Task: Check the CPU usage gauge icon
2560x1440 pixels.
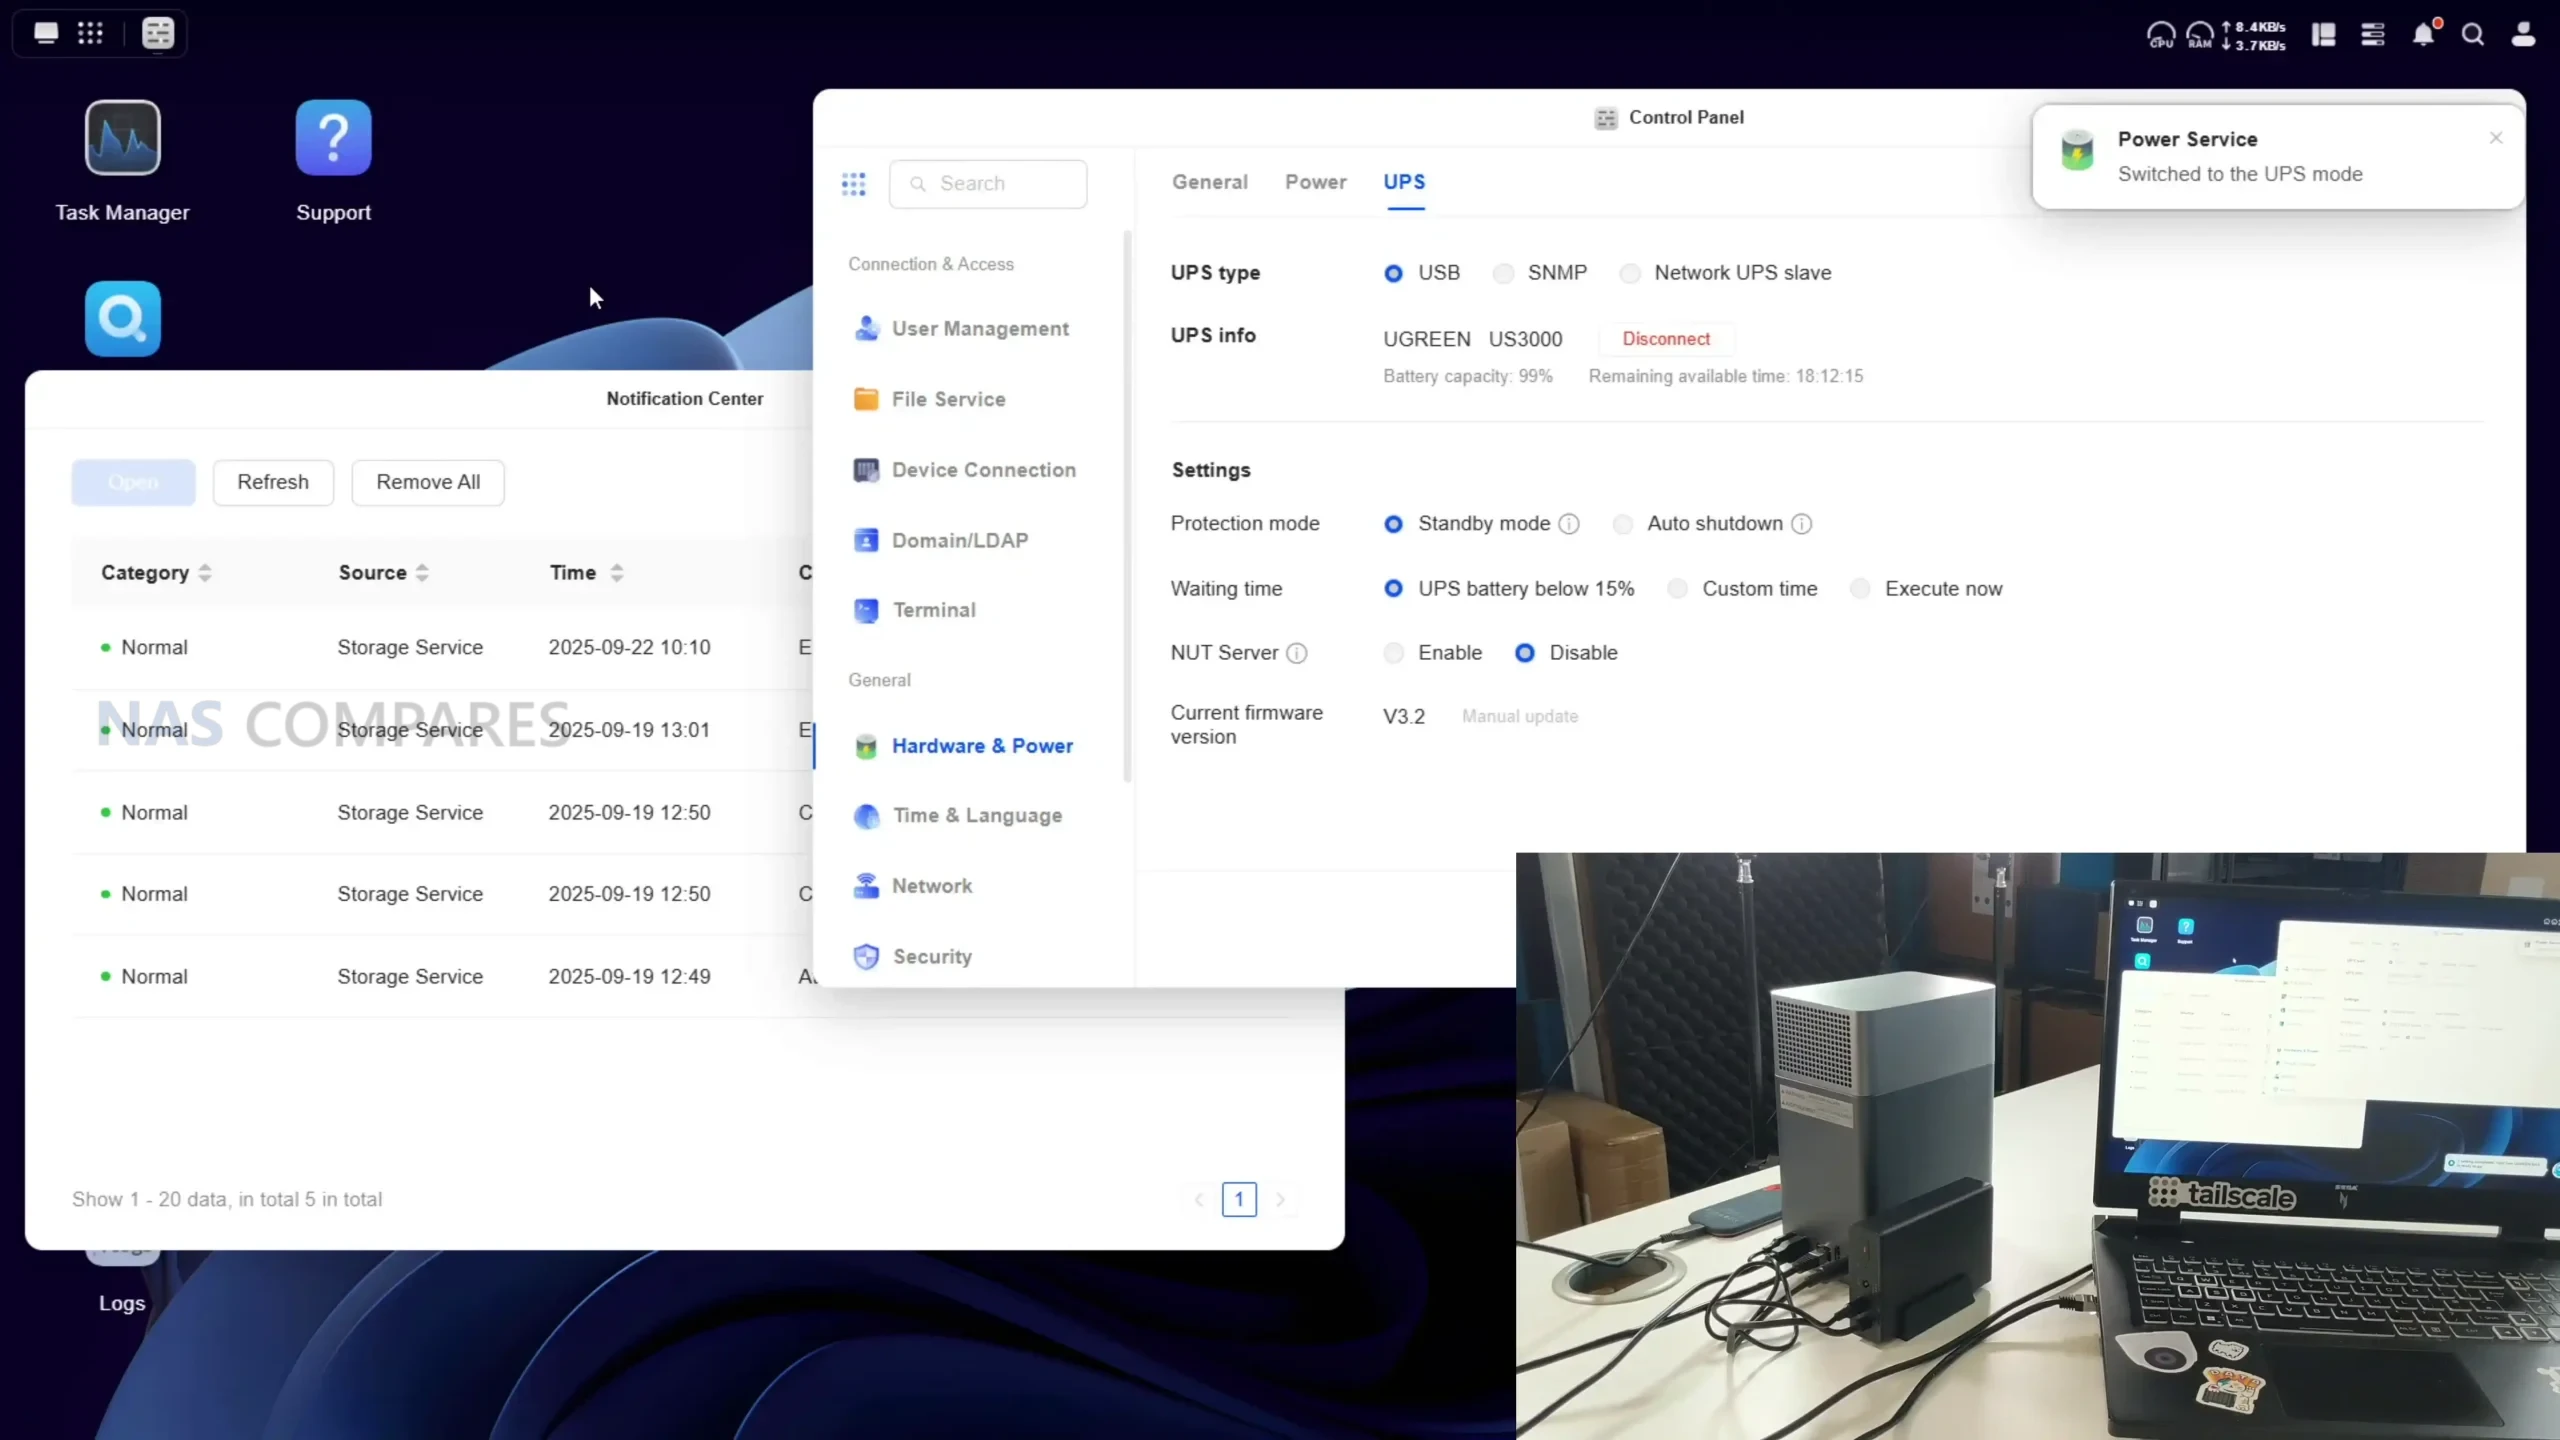Action: [x=2161, y=35]
